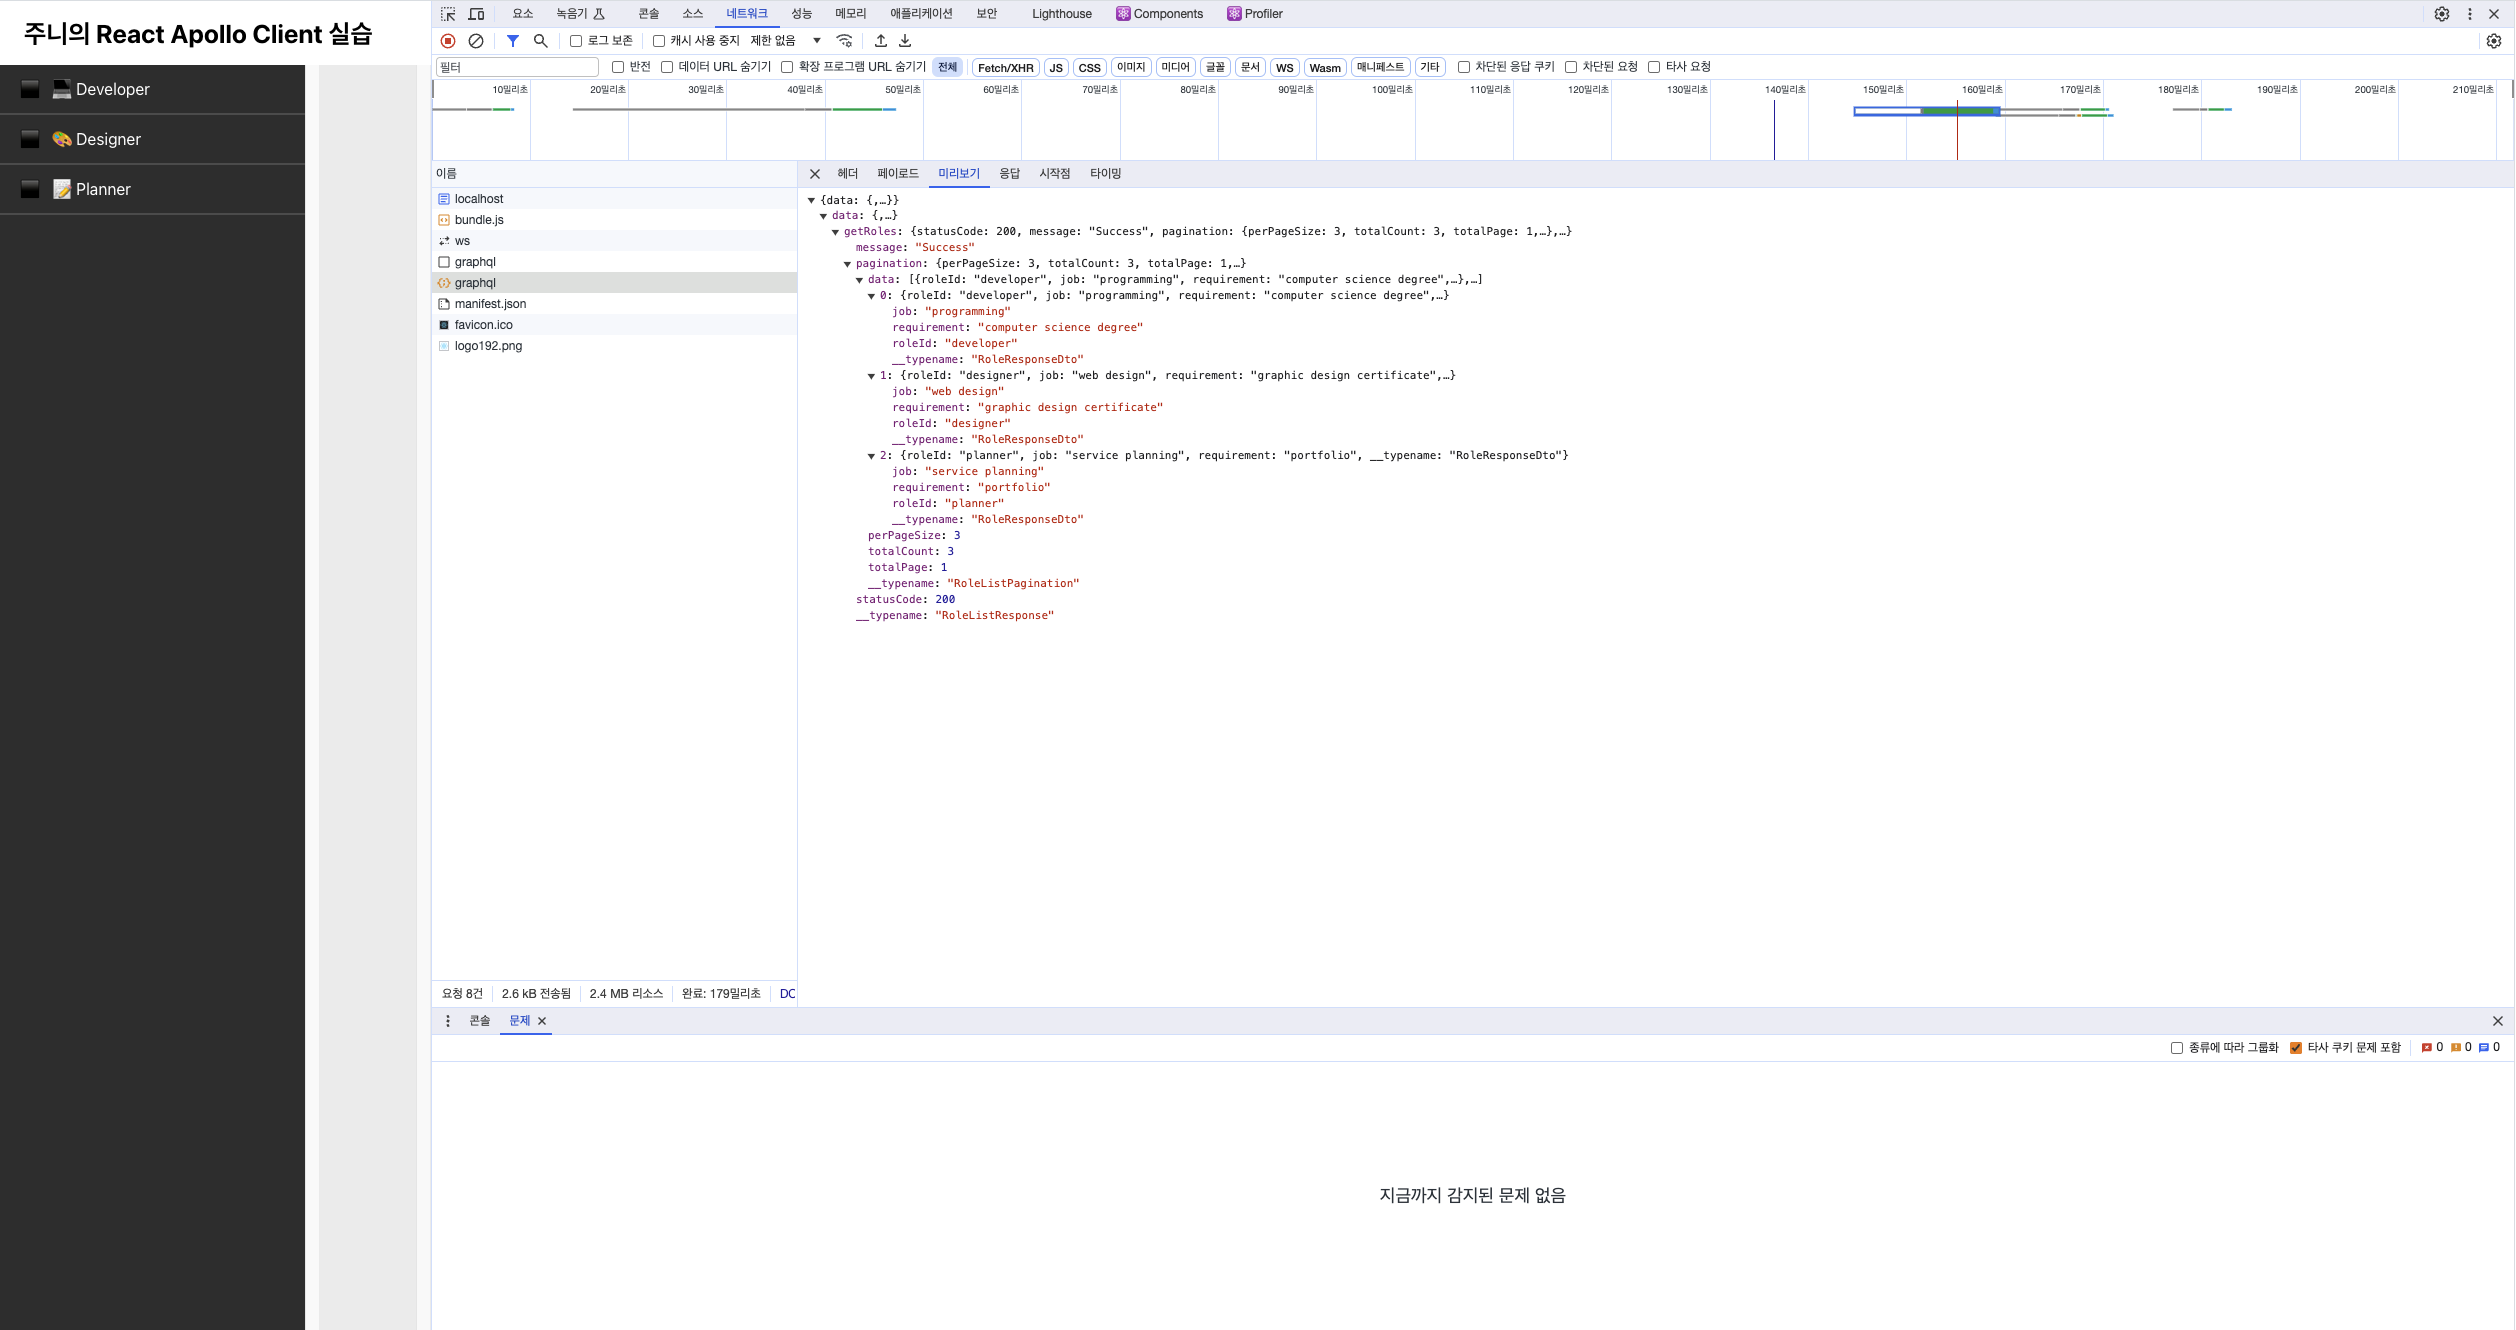Uncheck 타사 쿠키 문제 포함 checkbox
Viewport: 2516px width, 1330px height.
2296,1048
